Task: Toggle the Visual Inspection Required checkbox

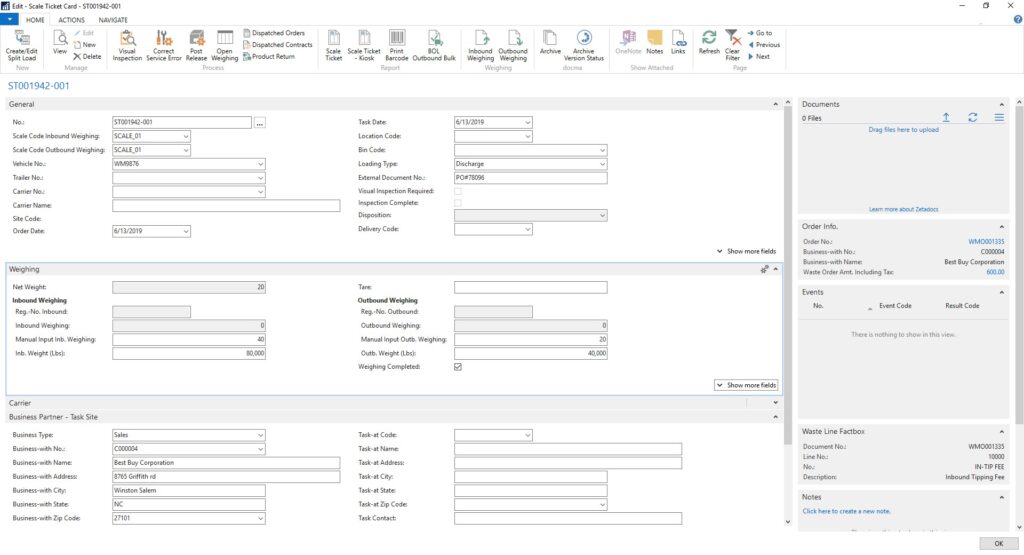Action: [458, 191]
